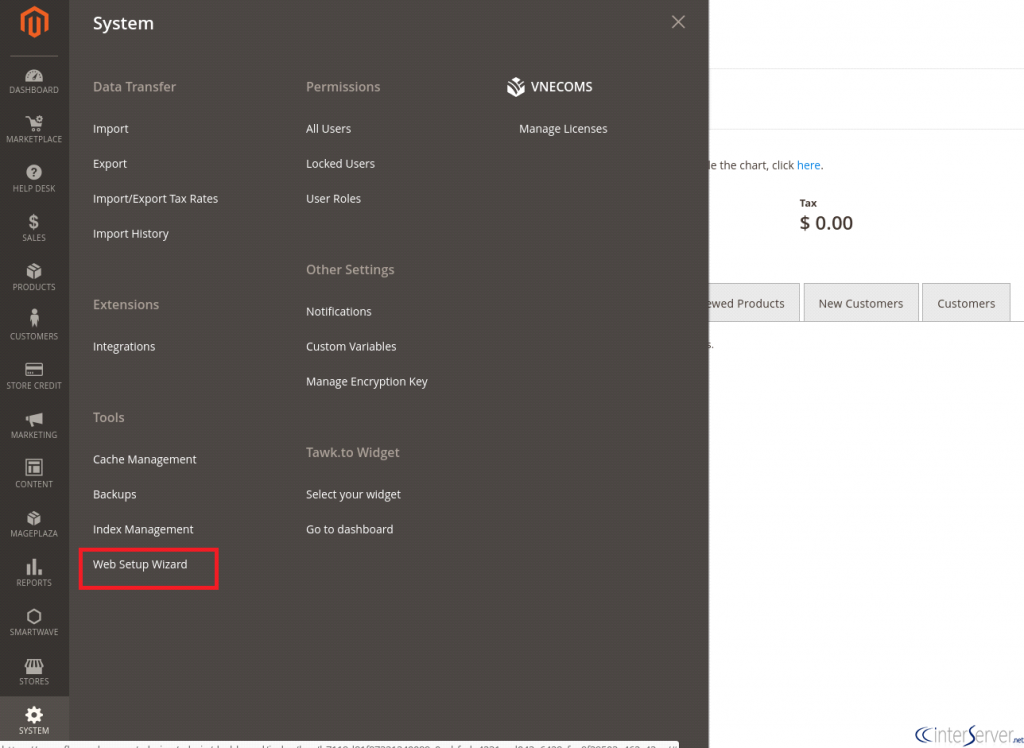
Task: Open Notifications under Other Settings
Action: click(338, 312)
